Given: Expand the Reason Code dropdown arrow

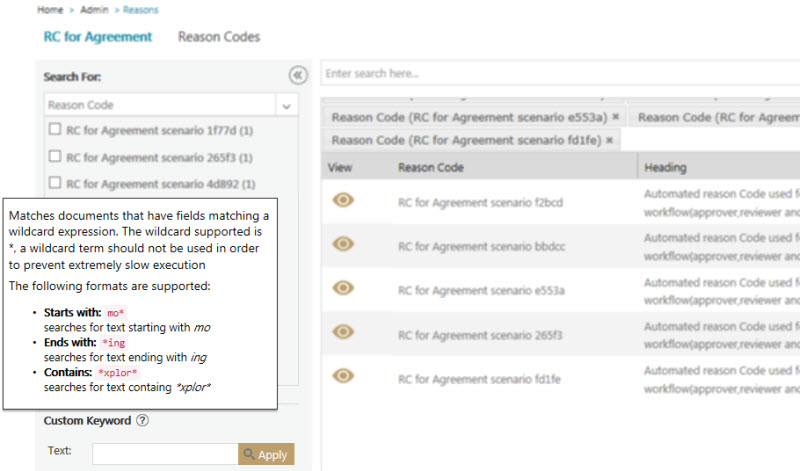Looking at the screenshot, I should pos(285,105).
